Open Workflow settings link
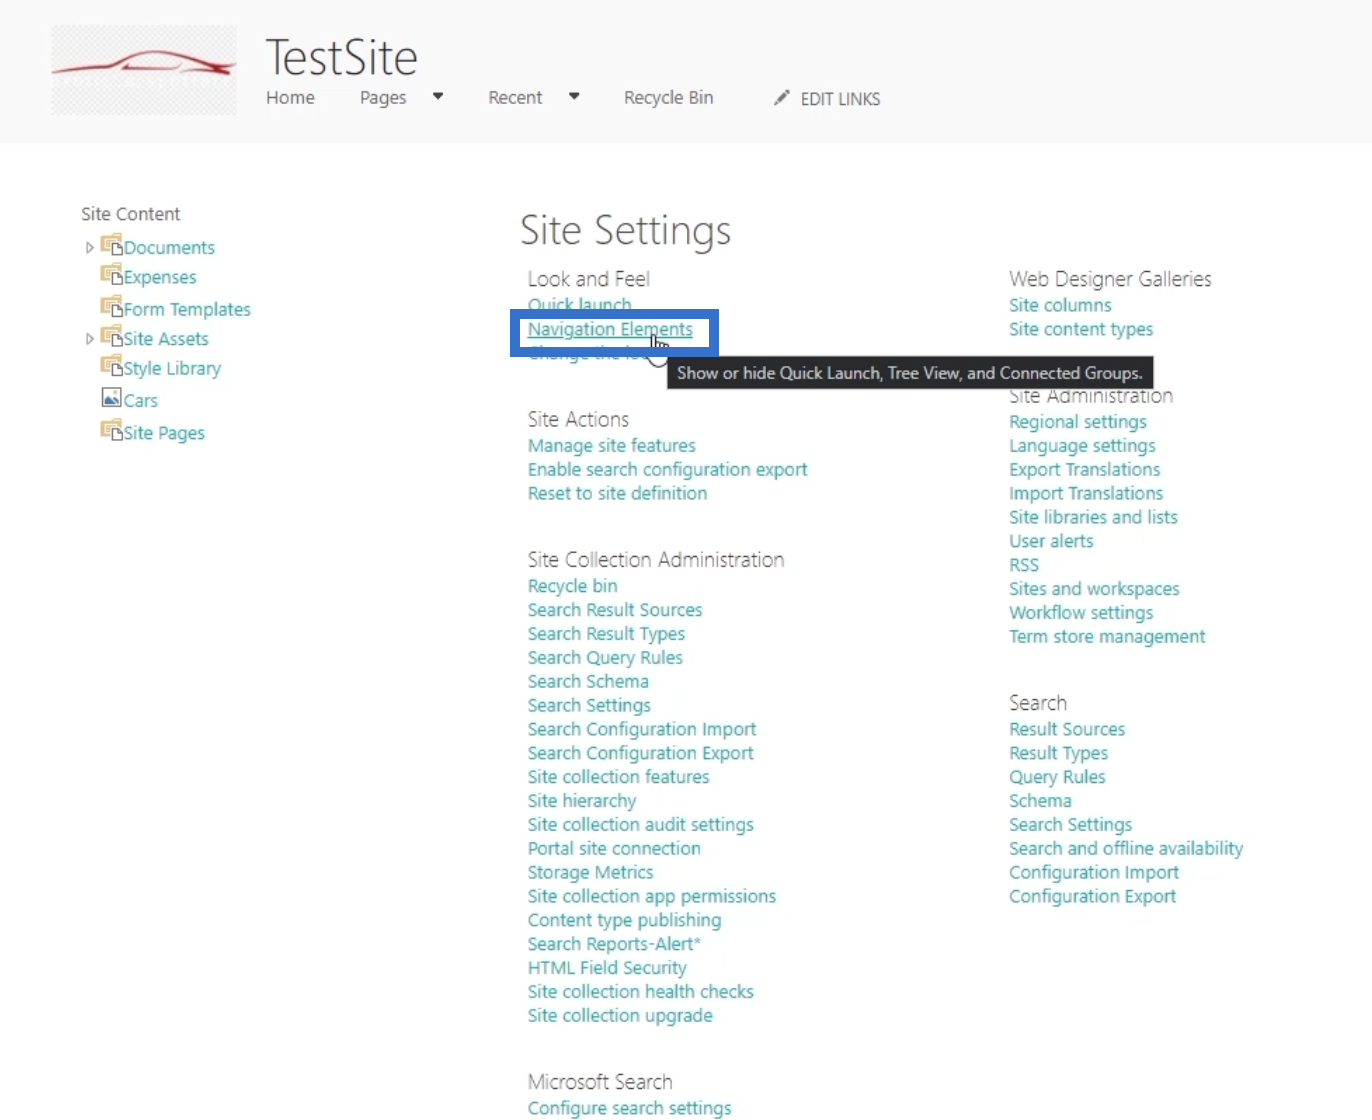This screenshot has height=1120, width=1372. [1081, 613]
